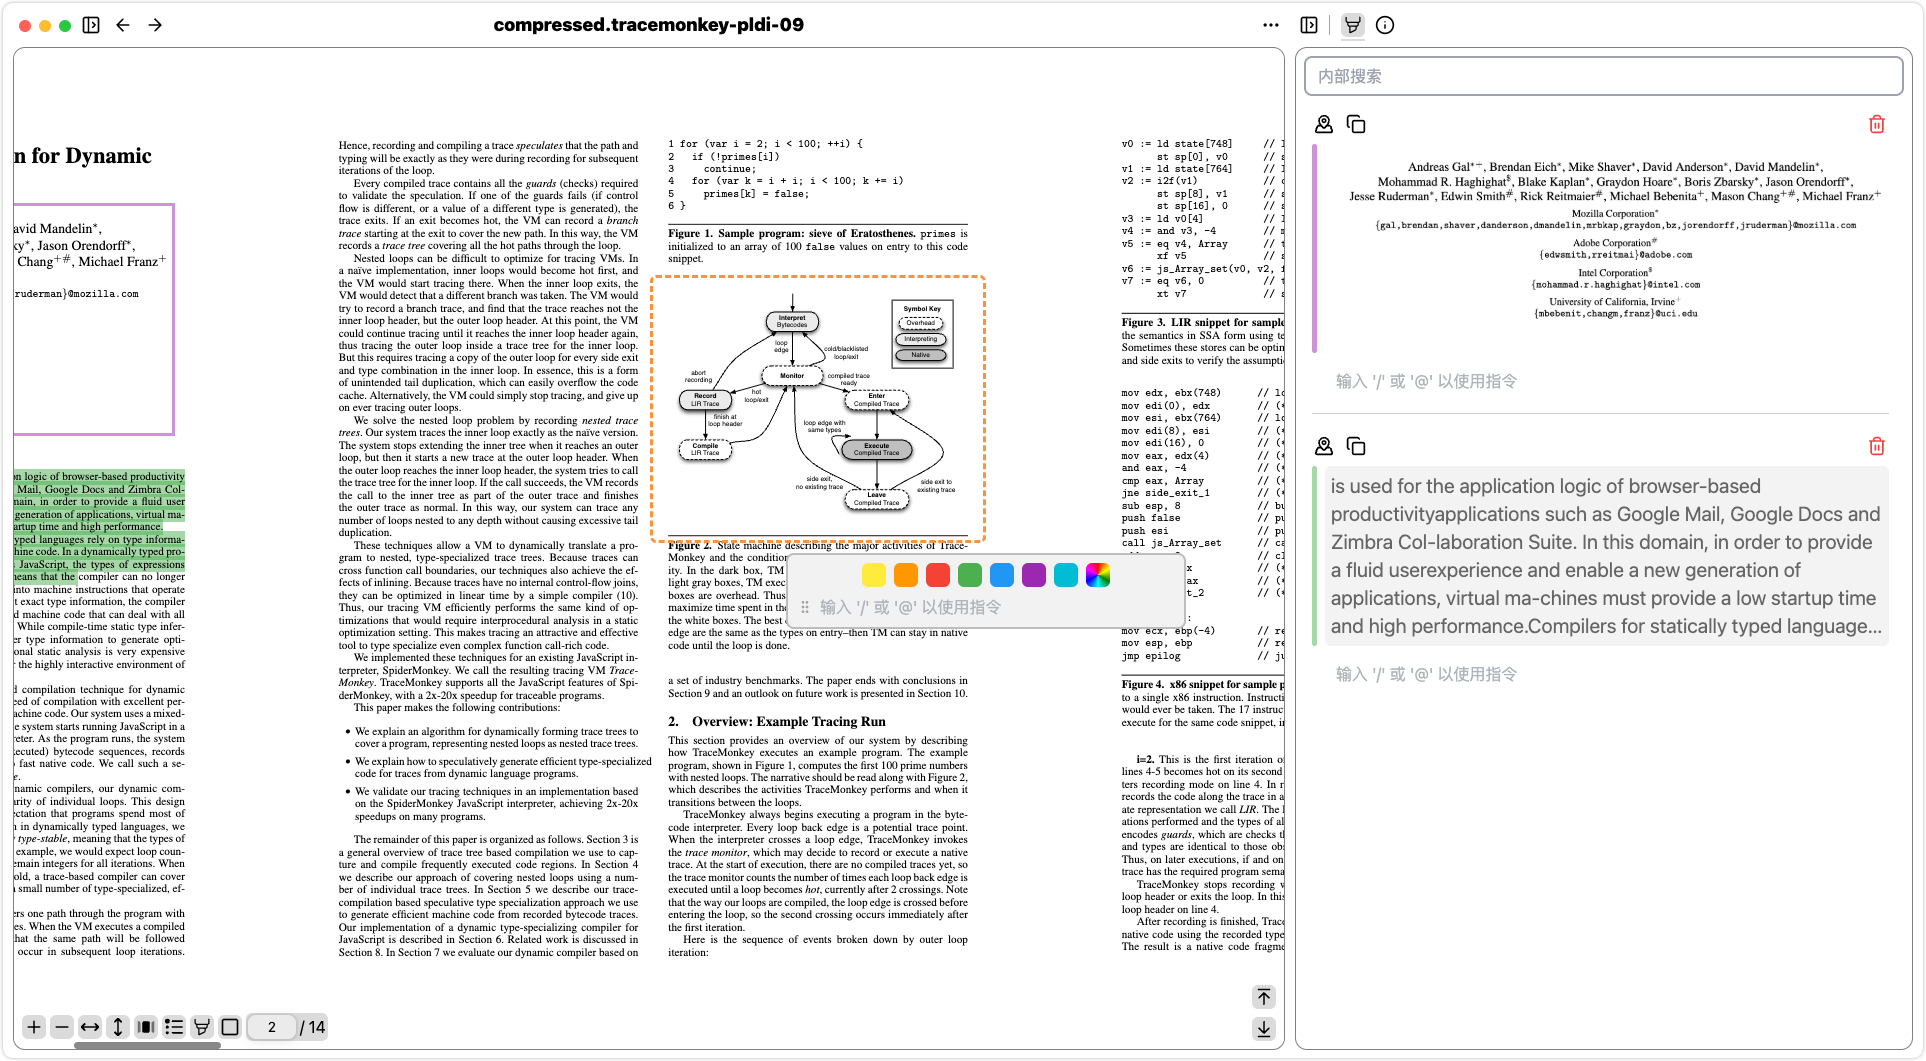The width and height of the screenshot is (1926, 1061).
Task: Click the document title compressed.tracemonkey-pldi-09
Action: [648, 25]
